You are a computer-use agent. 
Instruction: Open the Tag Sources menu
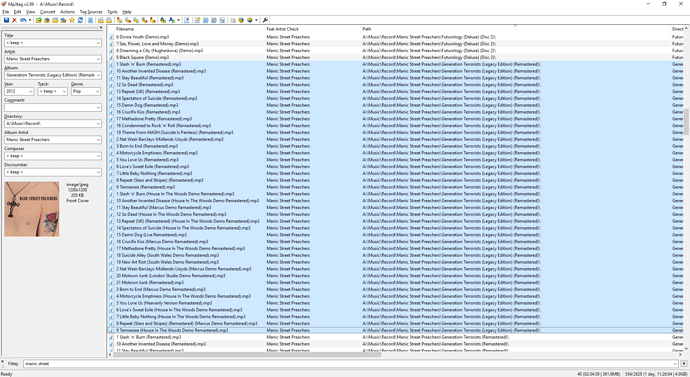(91, 12)
